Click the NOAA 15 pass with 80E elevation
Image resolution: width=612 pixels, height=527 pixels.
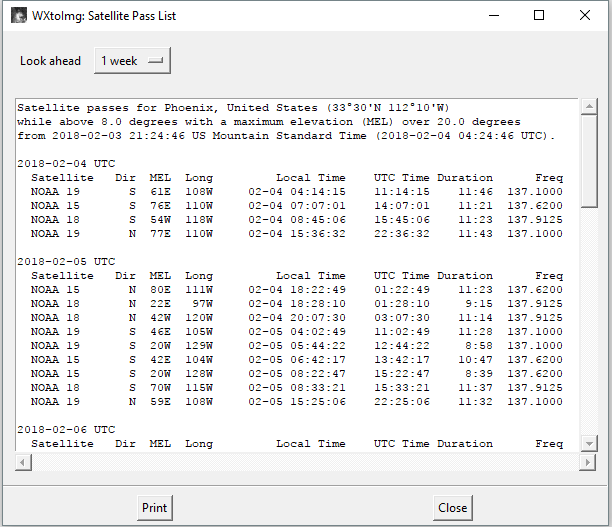click(x=297, y=290)
